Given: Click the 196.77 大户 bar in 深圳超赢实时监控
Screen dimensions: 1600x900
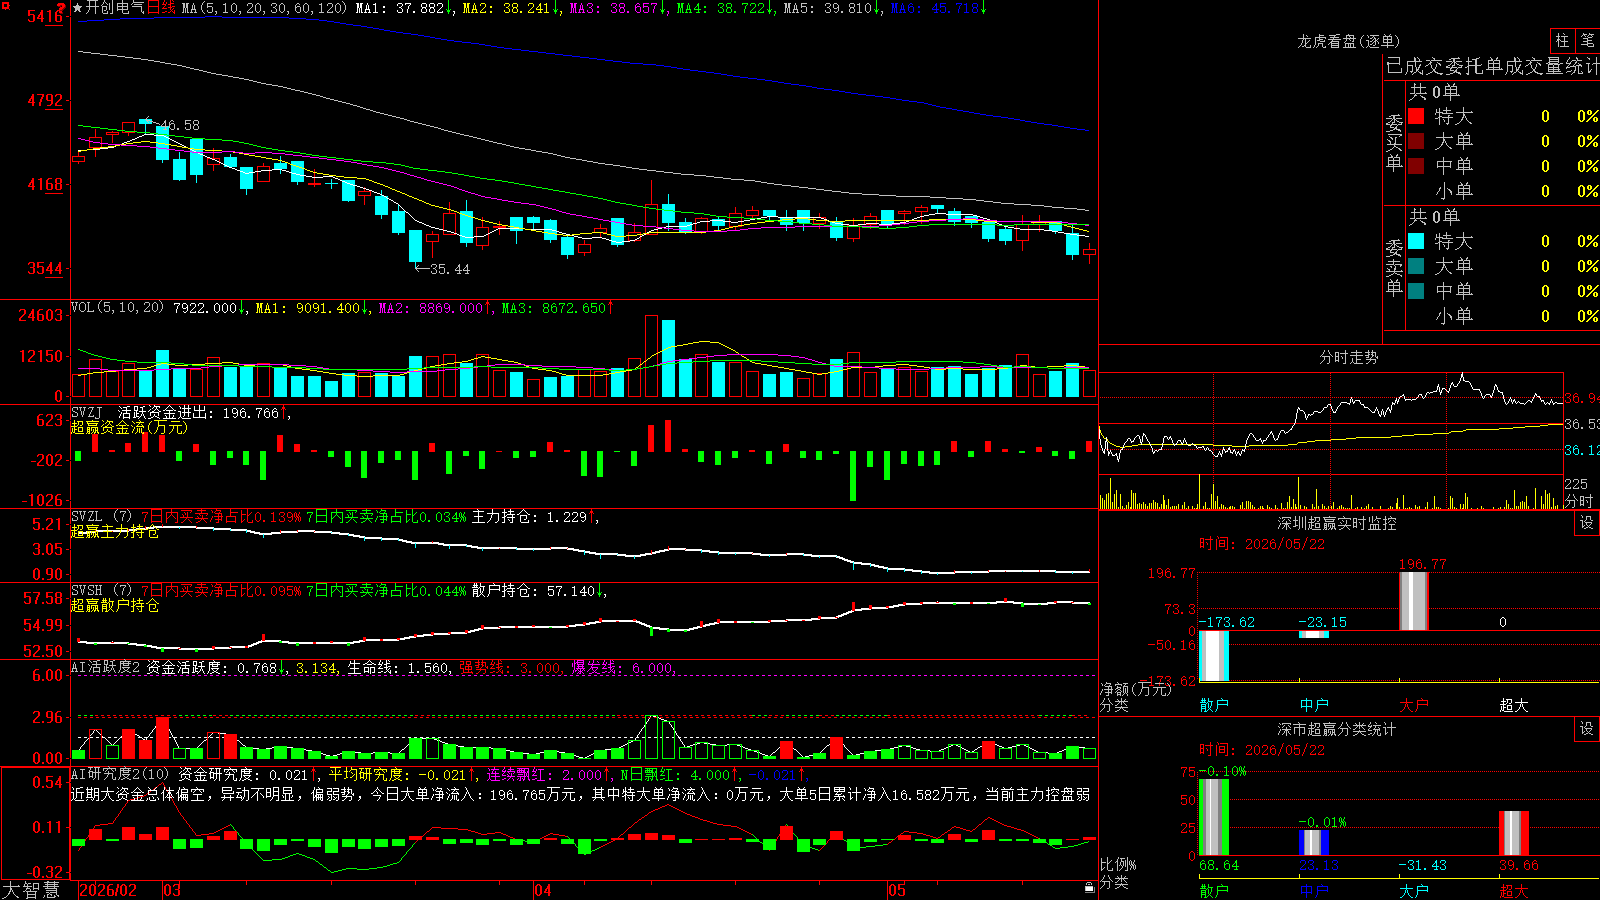Looking at the screenshot, I should coord(1414,601).
